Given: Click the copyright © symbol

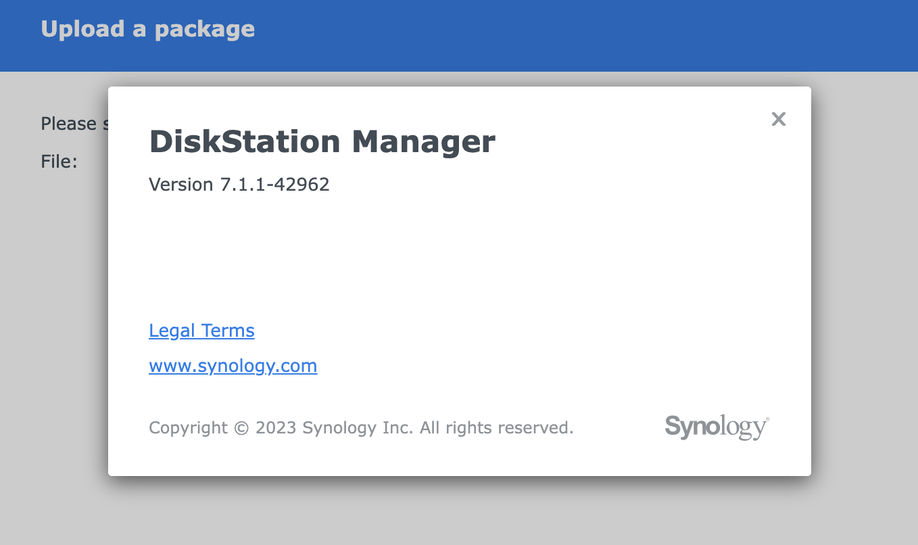Looking at the screenshot, I should click(x=241, y=428).
